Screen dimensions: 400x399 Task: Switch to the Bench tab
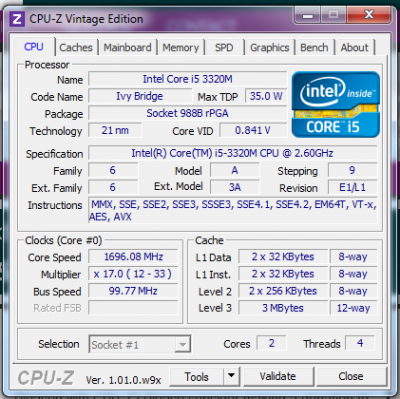pos(314,48)
